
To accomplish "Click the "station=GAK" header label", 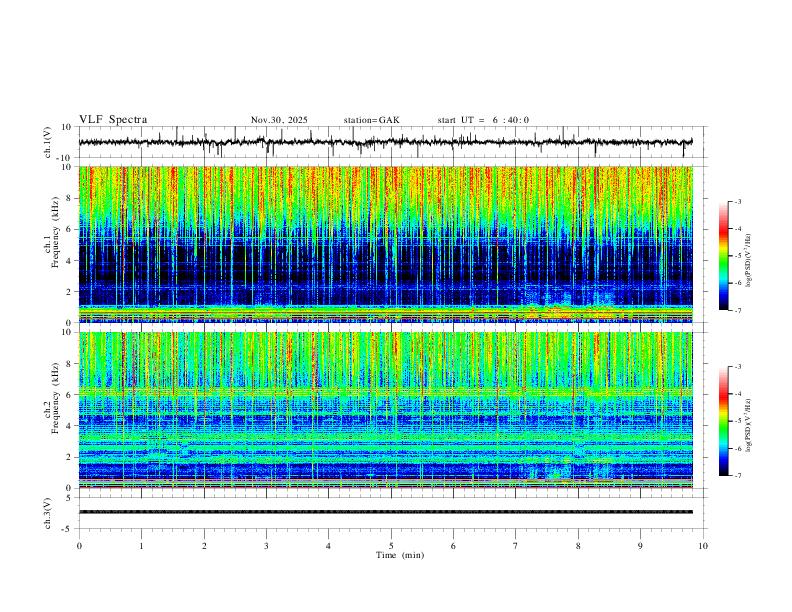I will [x=371, y=120].
